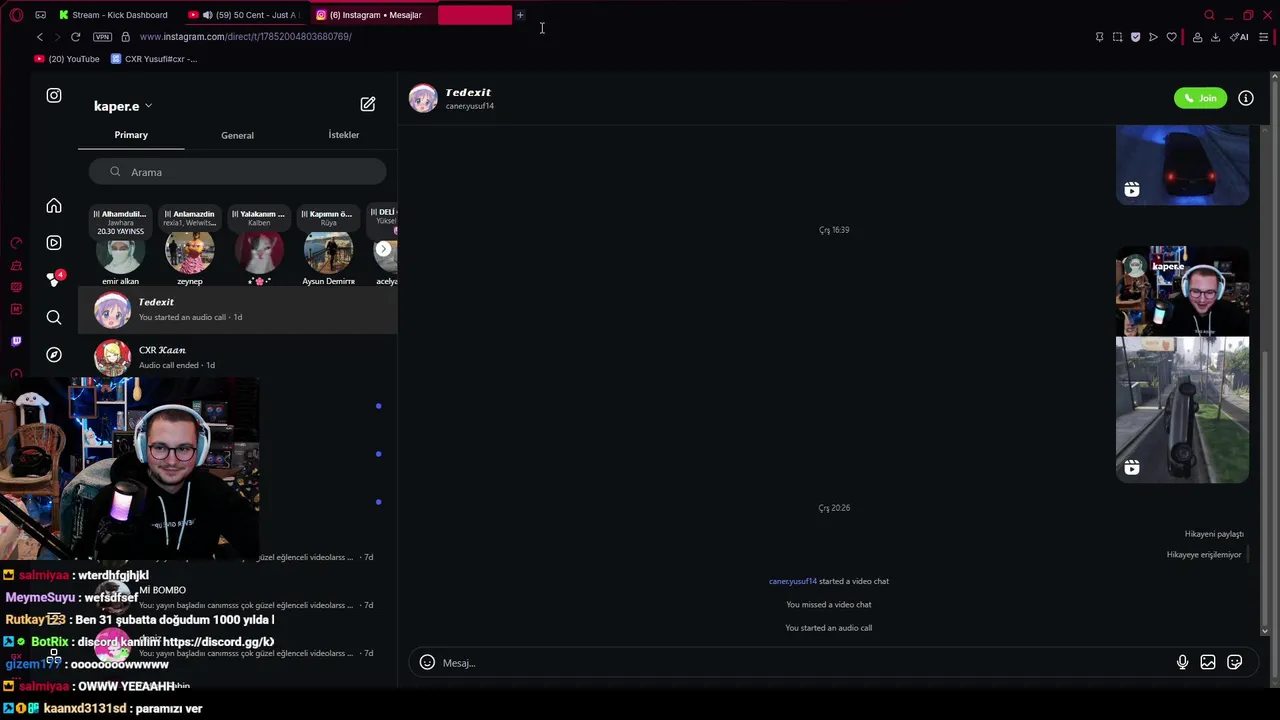The height and width of the screenshot is (720, 1280).
Task: Open the emoji picker smiley icon
Action: [x=427, y=662]
